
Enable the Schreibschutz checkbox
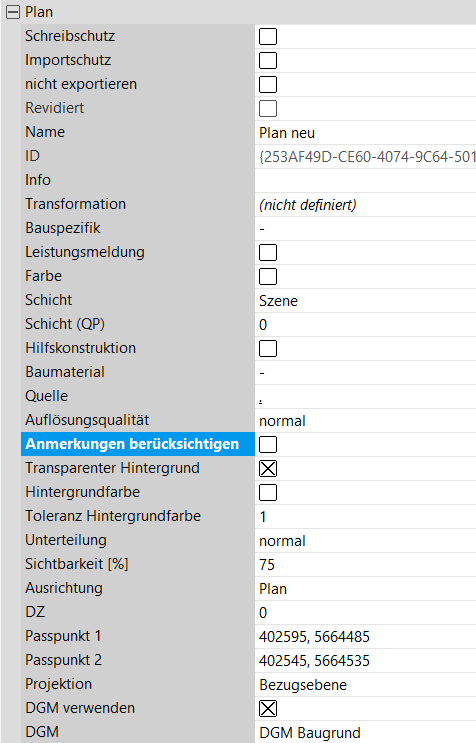[x=268, y=36]
